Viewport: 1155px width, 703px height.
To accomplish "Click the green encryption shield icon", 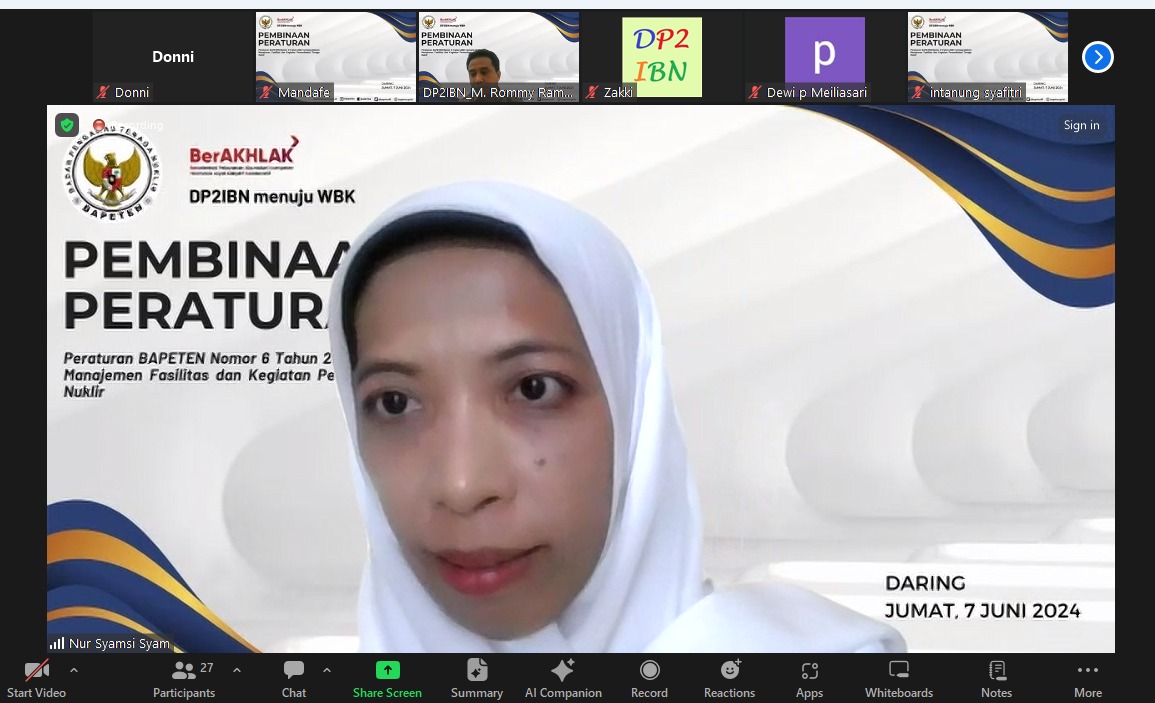I will [67, 125].
